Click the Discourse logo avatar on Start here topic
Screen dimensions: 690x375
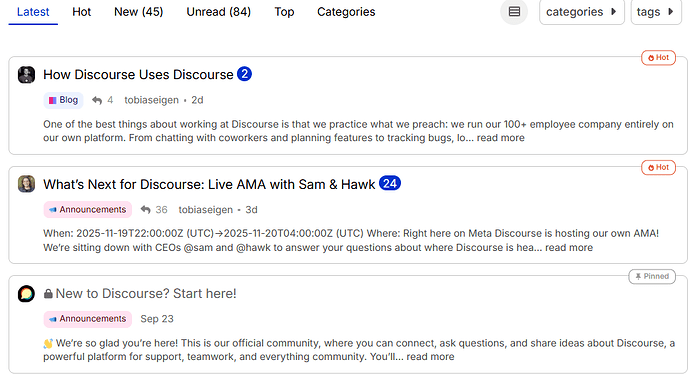point(26,294)
